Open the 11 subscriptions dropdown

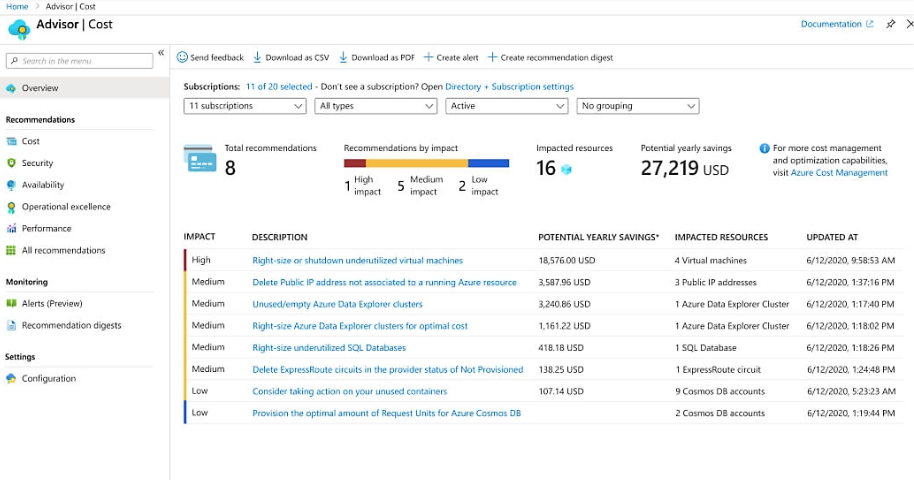click(246, 106)
